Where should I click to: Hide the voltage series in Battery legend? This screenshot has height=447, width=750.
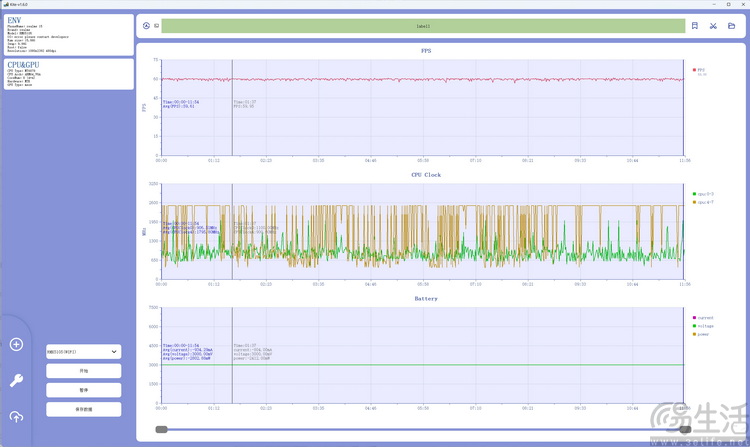[704, 325]
